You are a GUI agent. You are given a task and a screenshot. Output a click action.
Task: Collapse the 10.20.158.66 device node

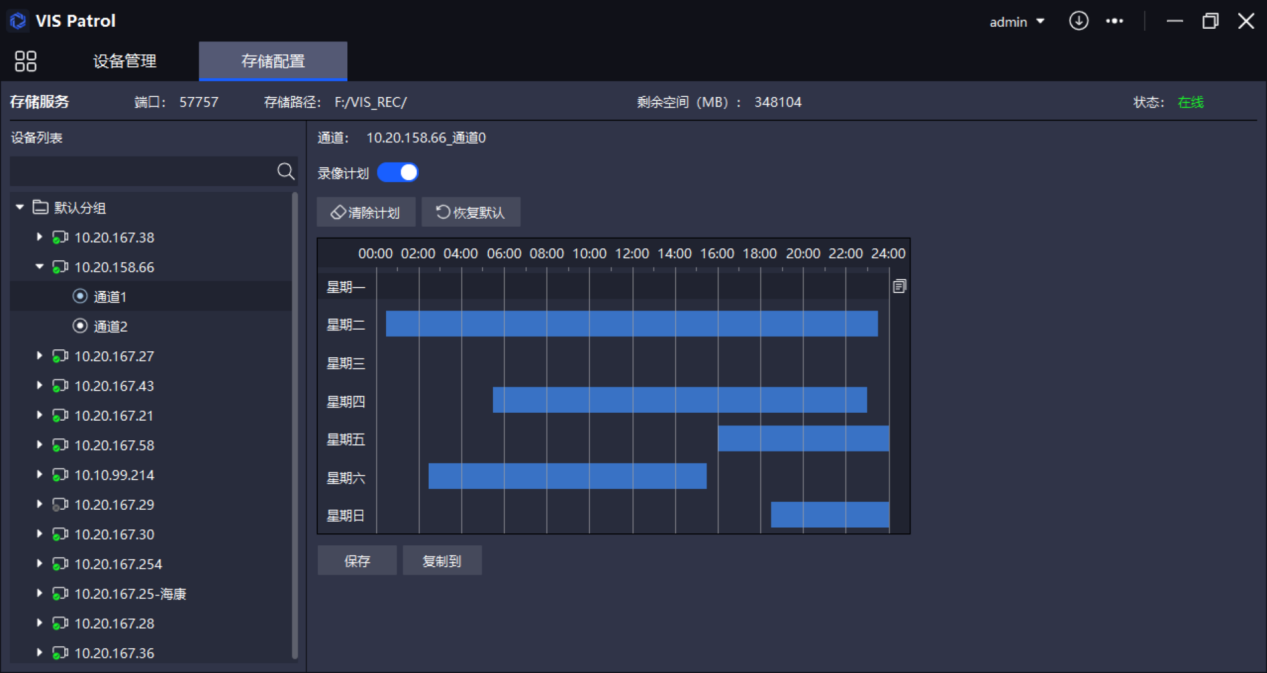[40, 267]
